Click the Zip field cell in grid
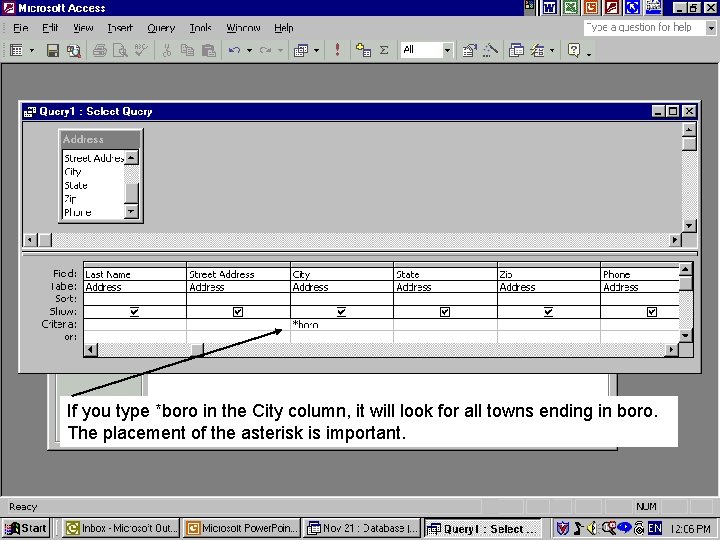This screenshot has height=540, width=720. [549, 274]
